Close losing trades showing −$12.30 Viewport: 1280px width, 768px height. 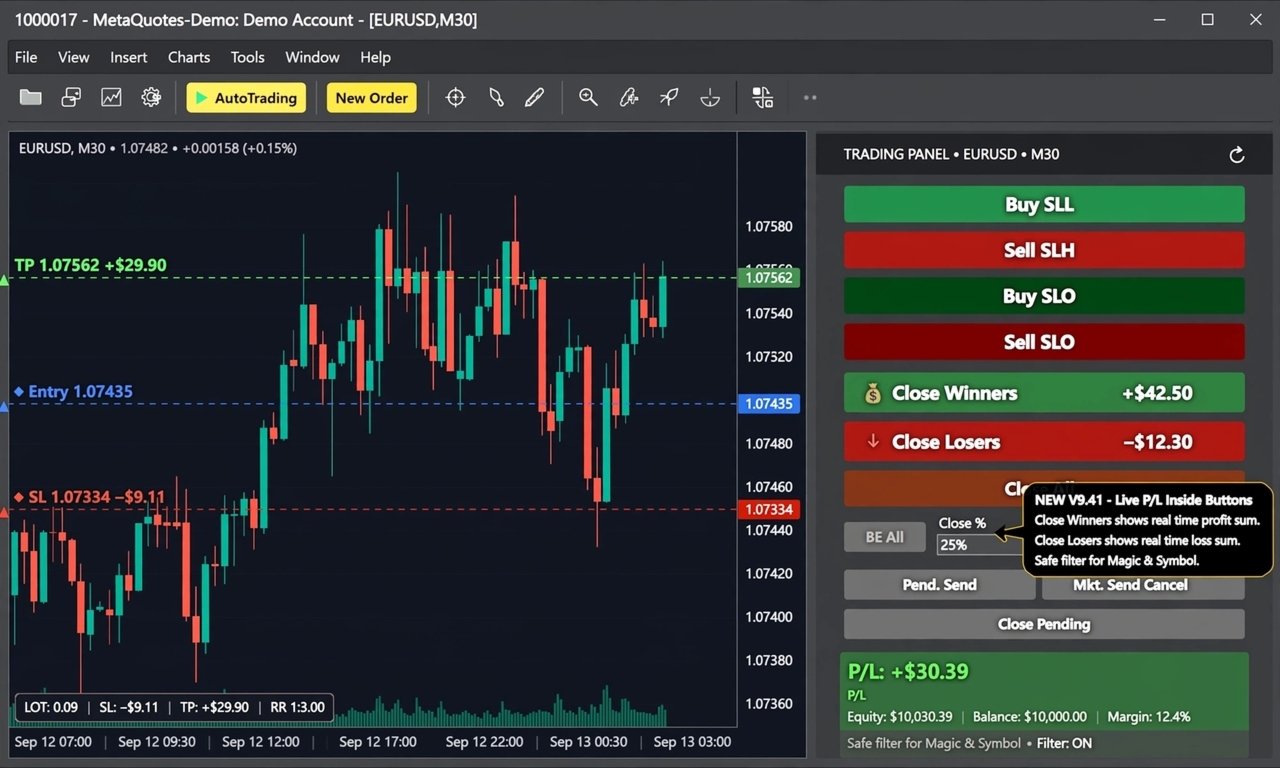point(1044,442)
